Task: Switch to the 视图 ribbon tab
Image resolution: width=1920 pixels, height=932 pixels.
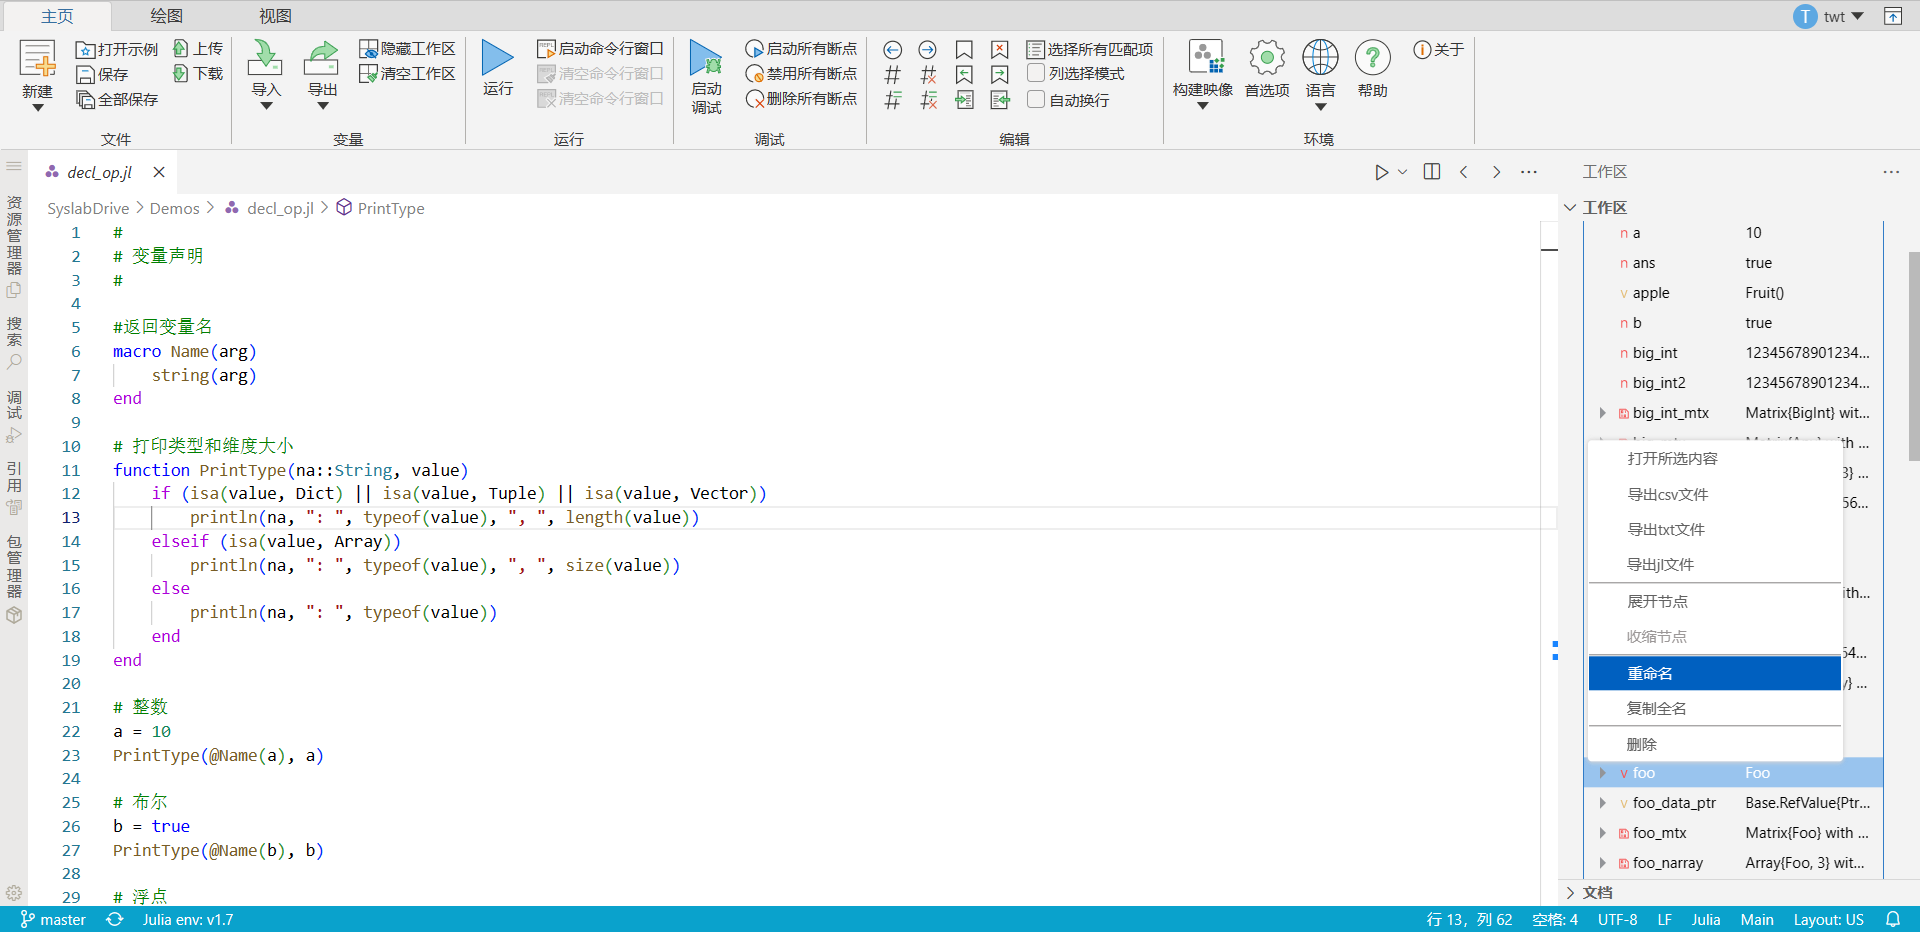Action: 275,16
